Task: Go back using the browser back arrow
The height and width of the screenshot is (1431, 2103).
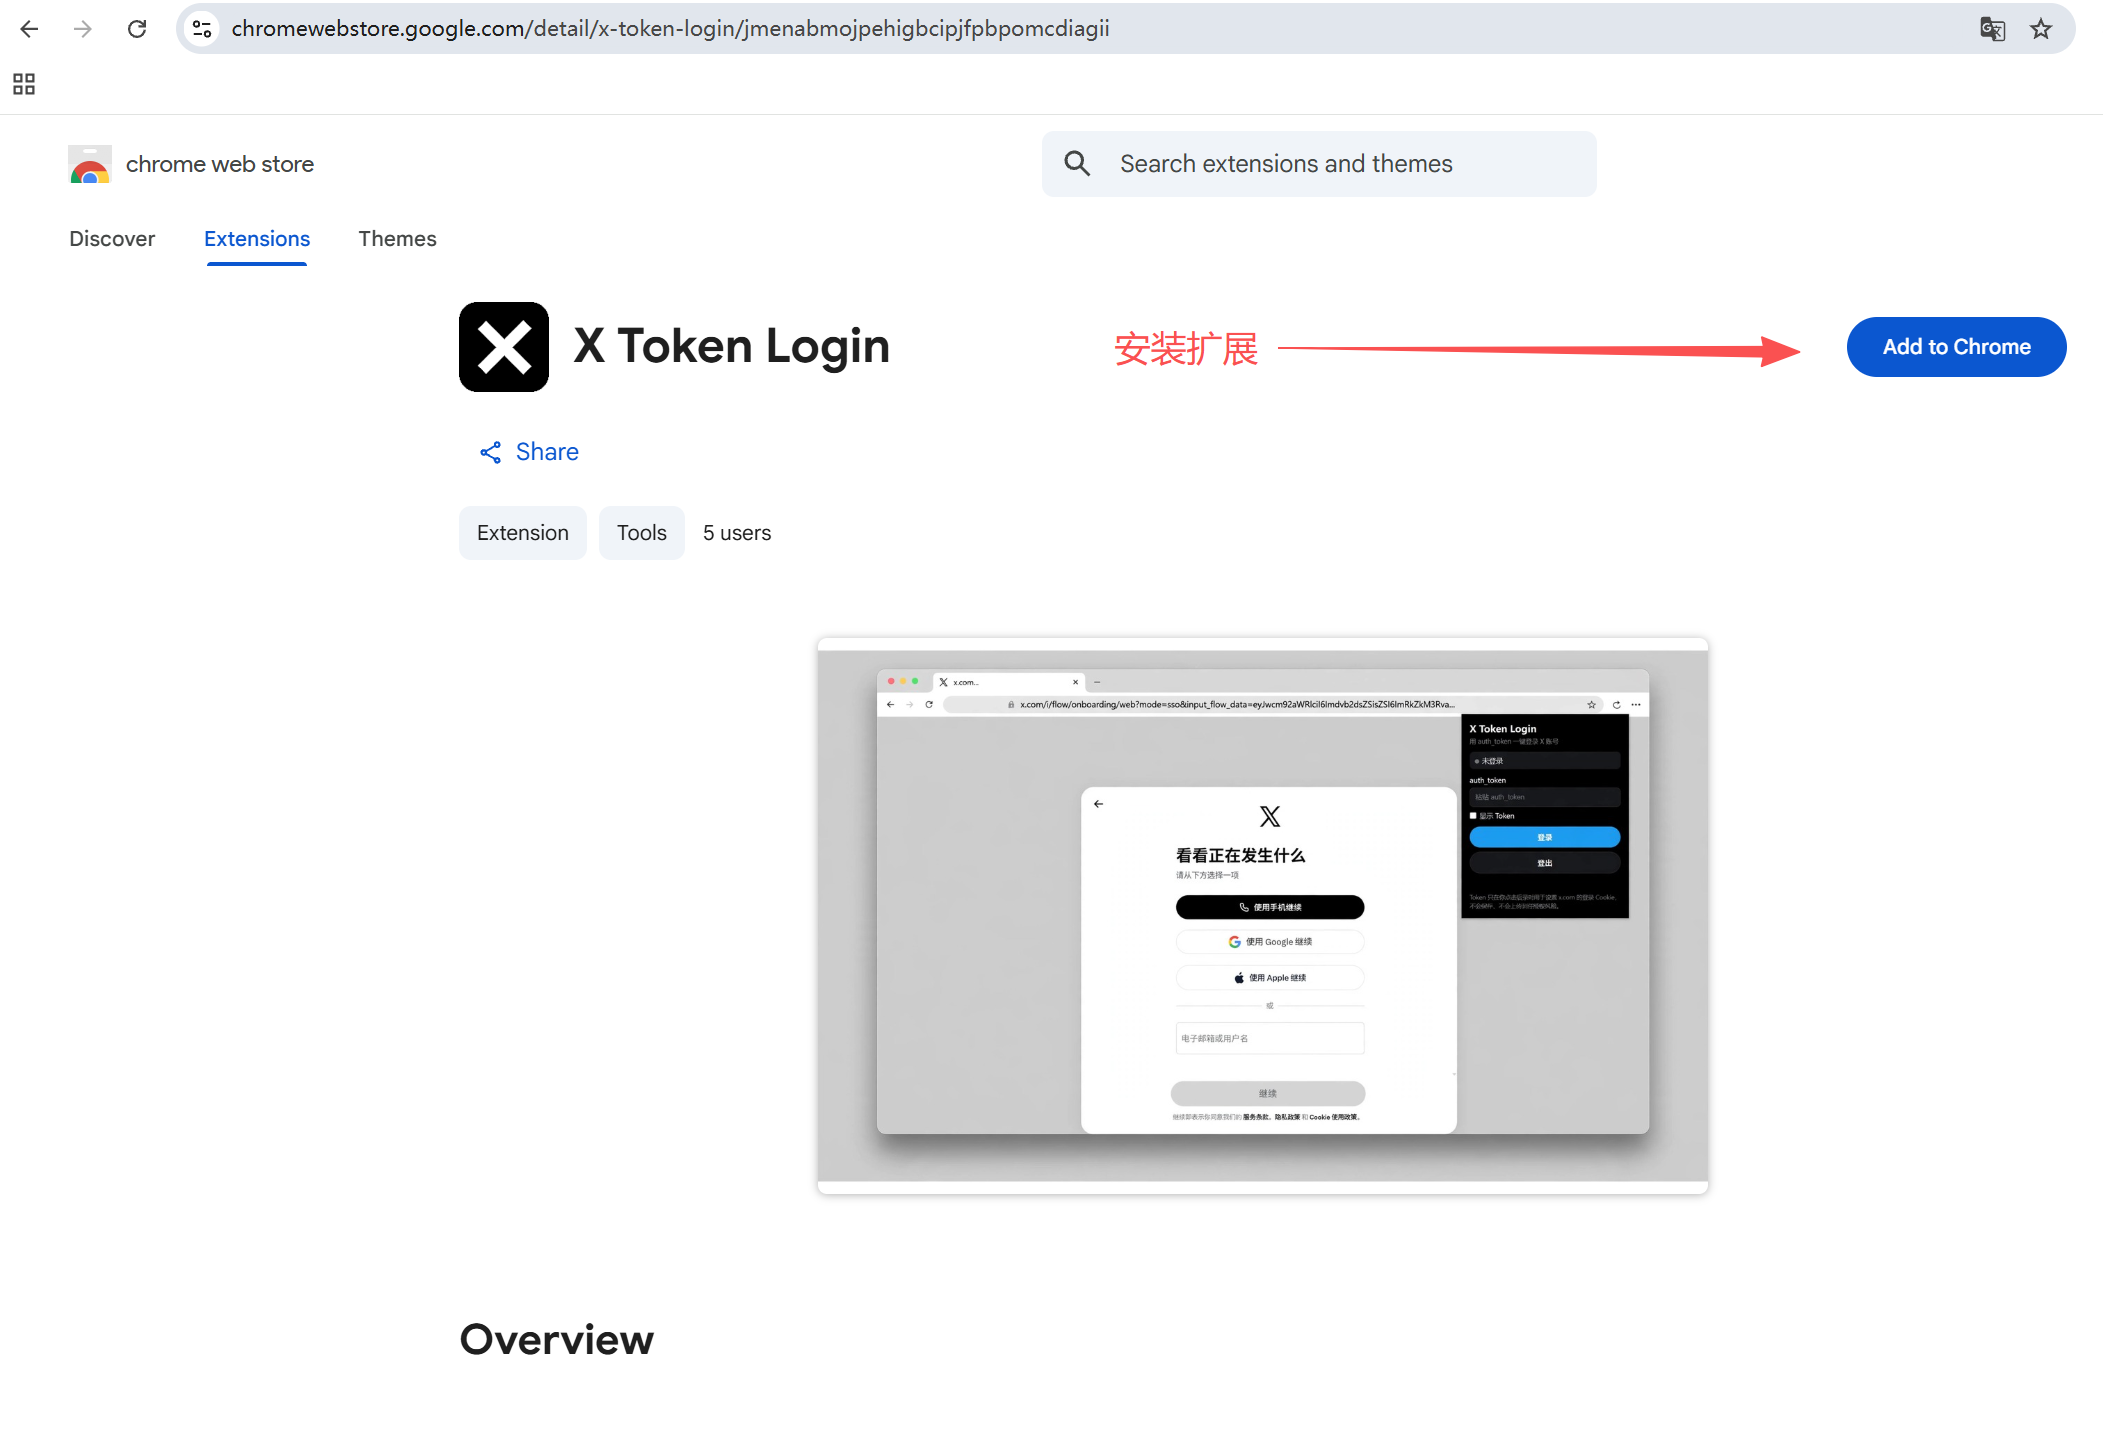Action: click(x=29, y=29)
